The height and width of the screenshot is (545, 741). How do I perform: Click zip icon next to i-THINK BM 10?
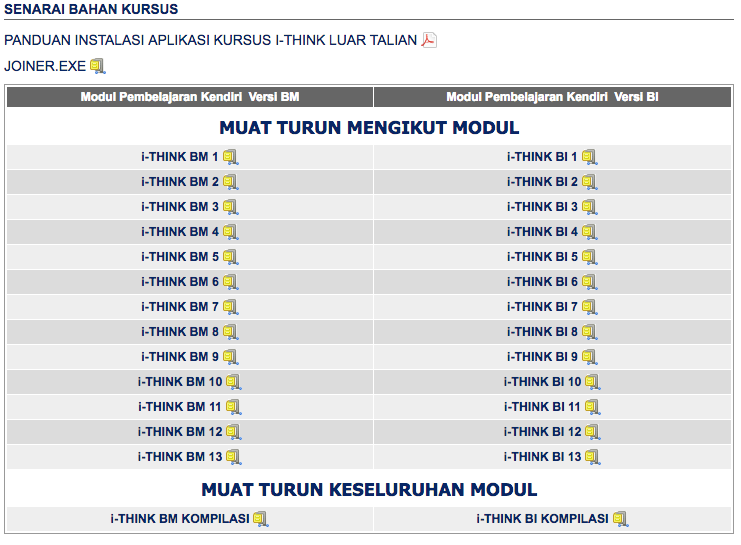point(234,382)
